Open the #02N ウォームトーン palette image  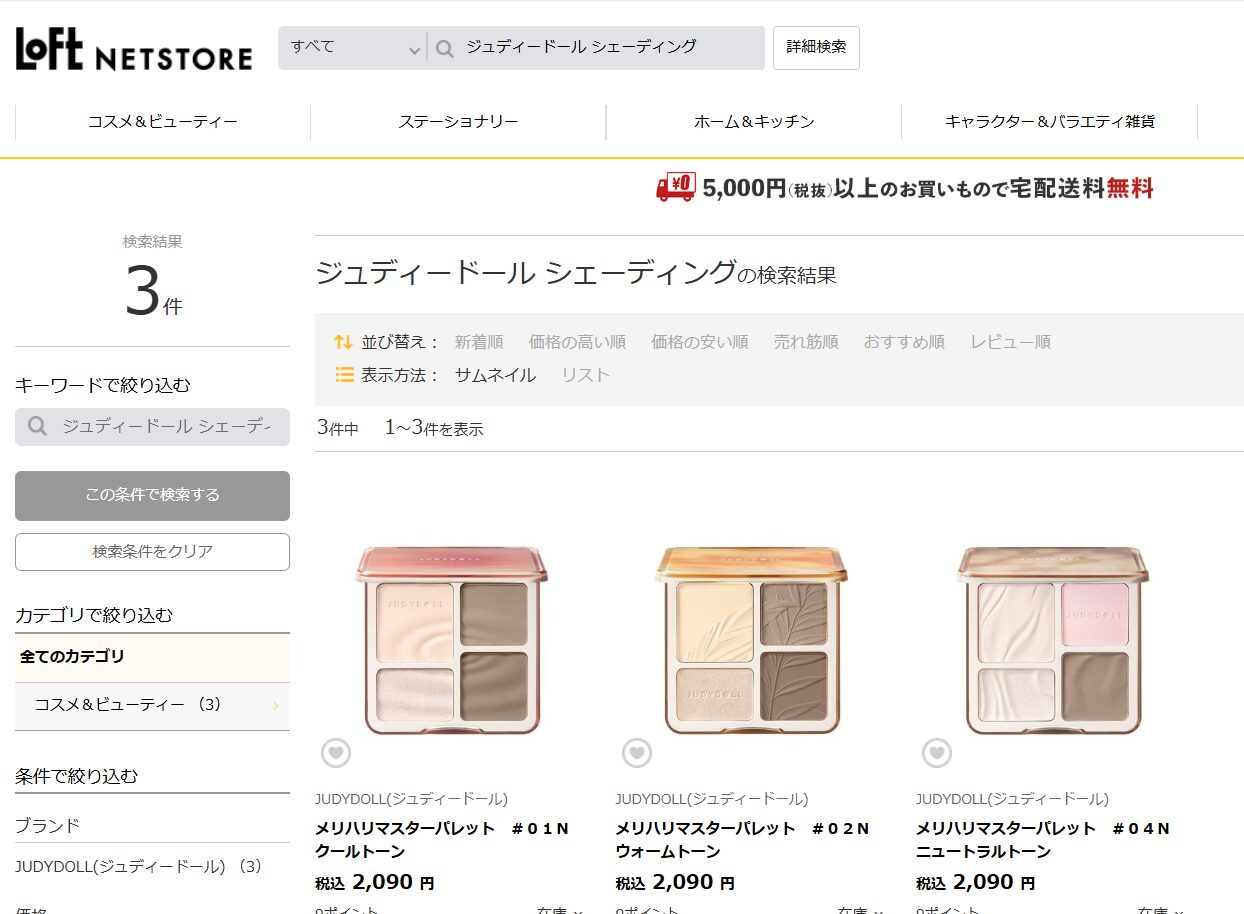753,640
